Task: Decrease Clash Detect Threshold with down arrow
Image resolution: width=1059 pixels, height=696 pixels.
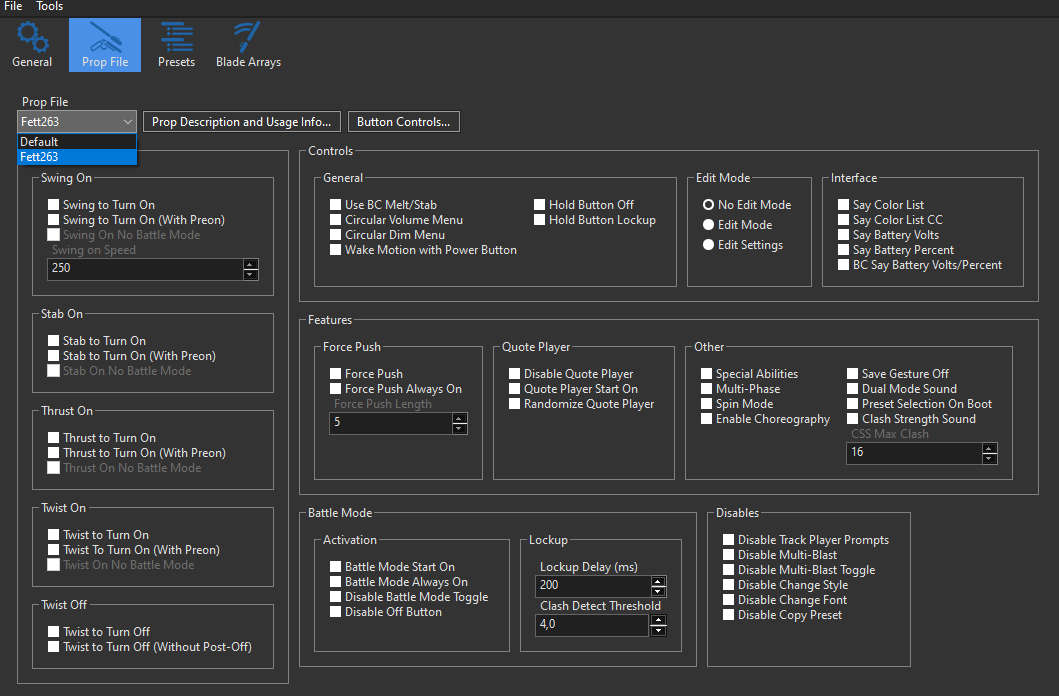Action: point(657,631)
